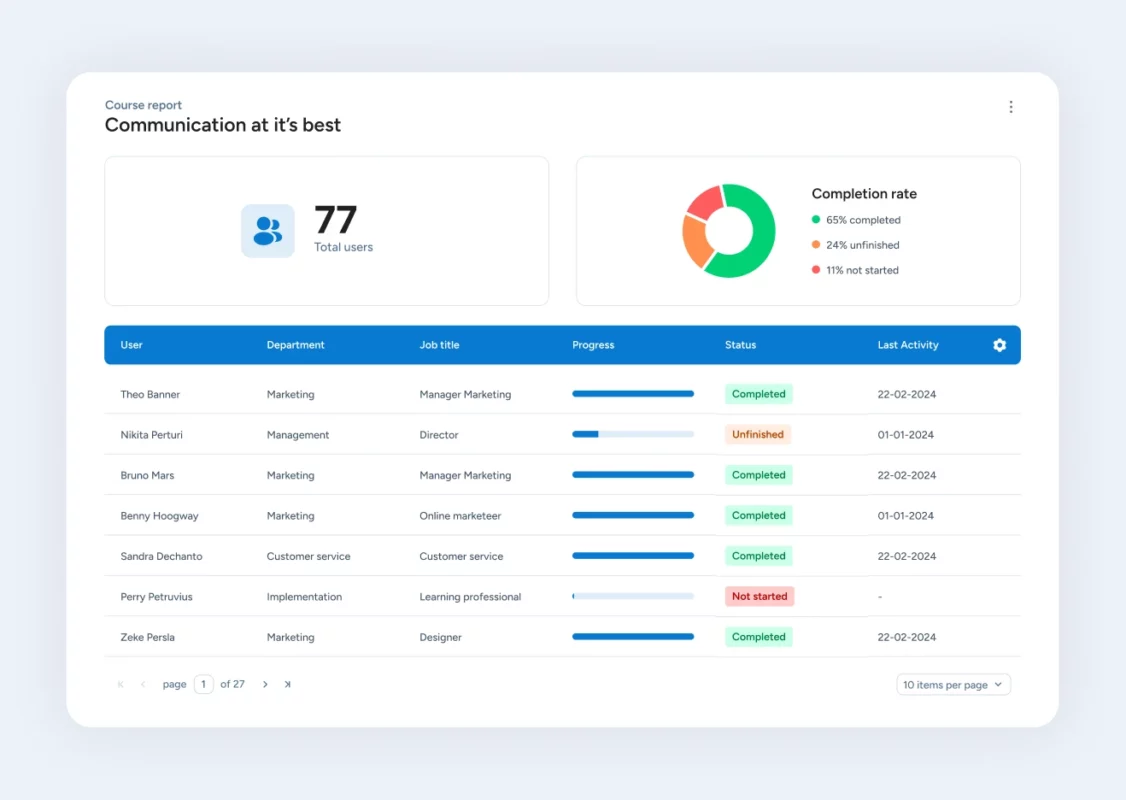The image size is (1126, 800).
Task: Jump to the last page arrow
Action: [x=288, y=685]
